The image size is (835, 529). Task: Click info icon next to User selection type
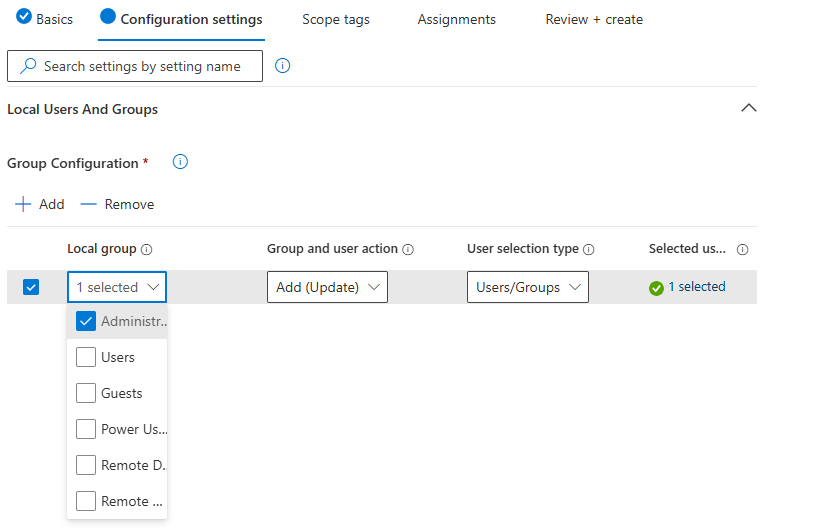[589, 250]
